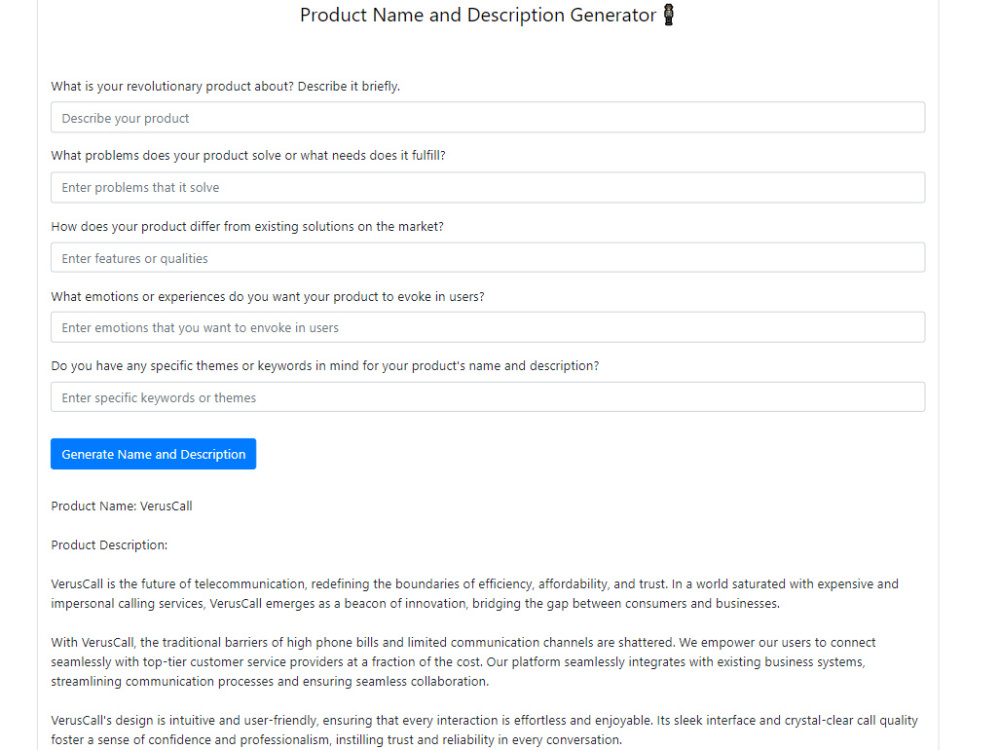Focus the Enter specific keywords or themes field
The height and width of the screenshot is (750, 1000).
tap(488, 397)
